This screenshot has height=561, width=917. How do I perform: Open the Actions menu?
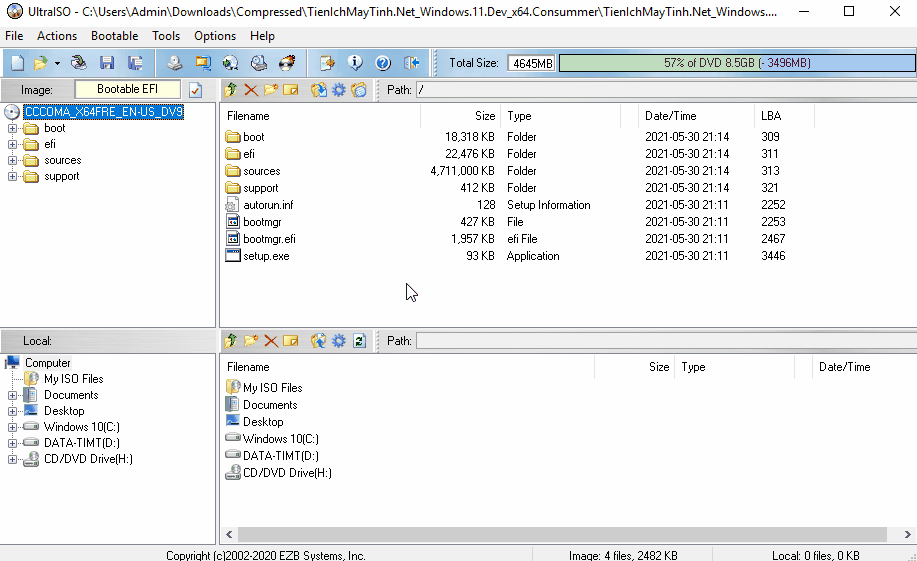pos(57,36)
